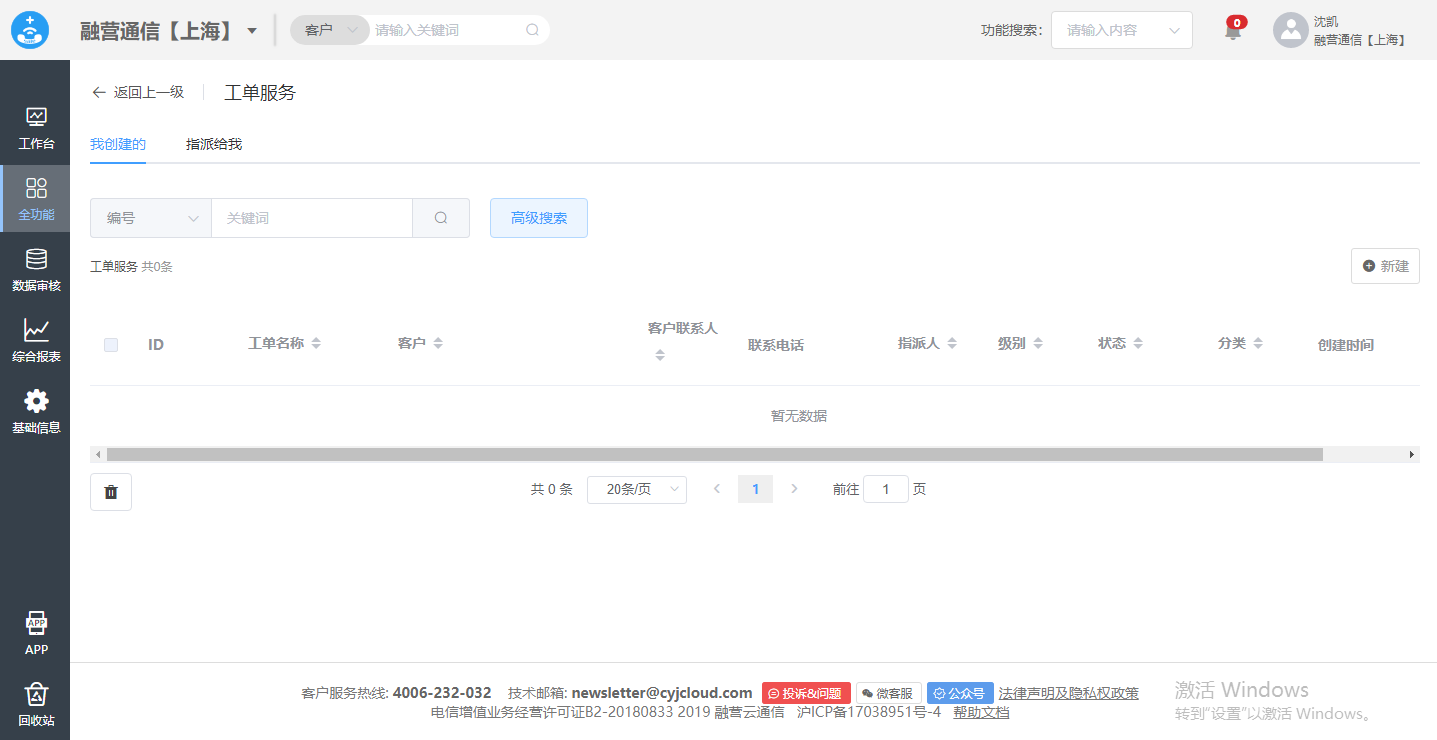1437x740 pixels.
Task: Expand the 编号 search field dropdown
Action: point(151,218)
